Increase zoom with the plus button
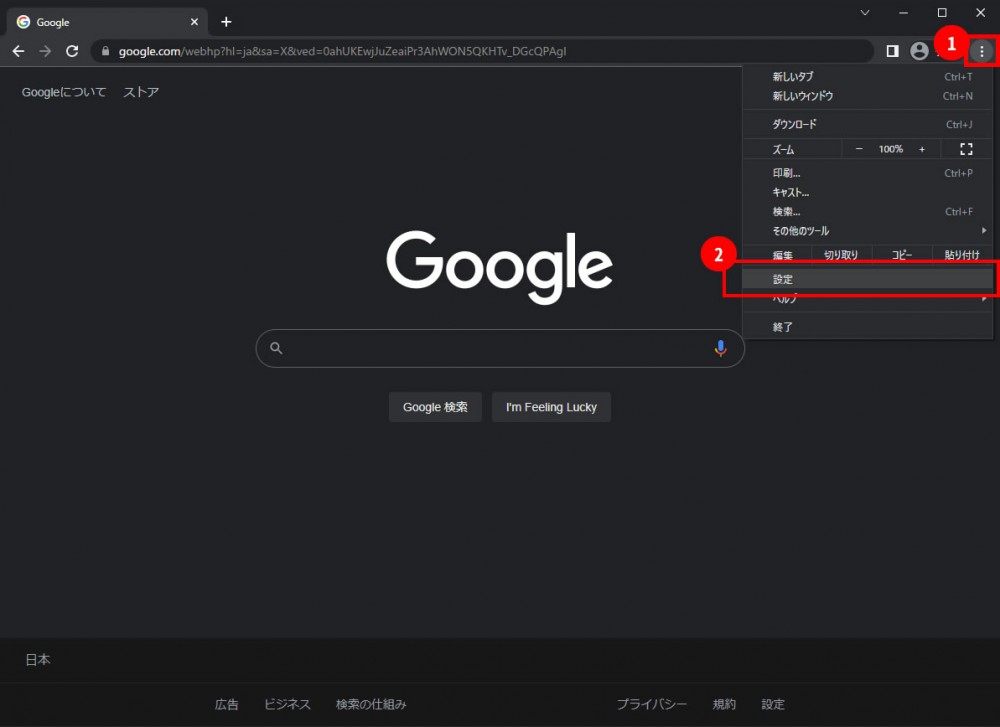This screenshot has width=1000, height=727. coord(922,149)
